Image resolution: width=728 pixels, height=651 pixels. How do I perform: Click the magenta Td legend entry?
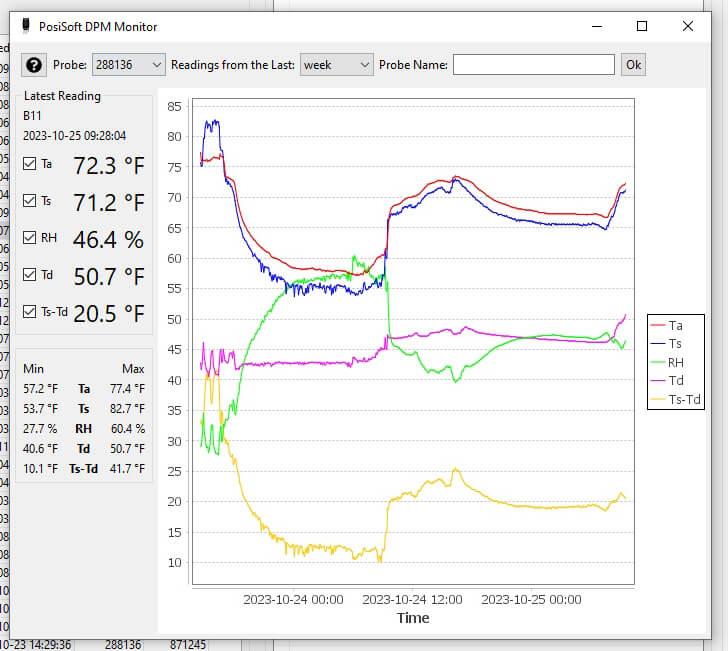675,382
